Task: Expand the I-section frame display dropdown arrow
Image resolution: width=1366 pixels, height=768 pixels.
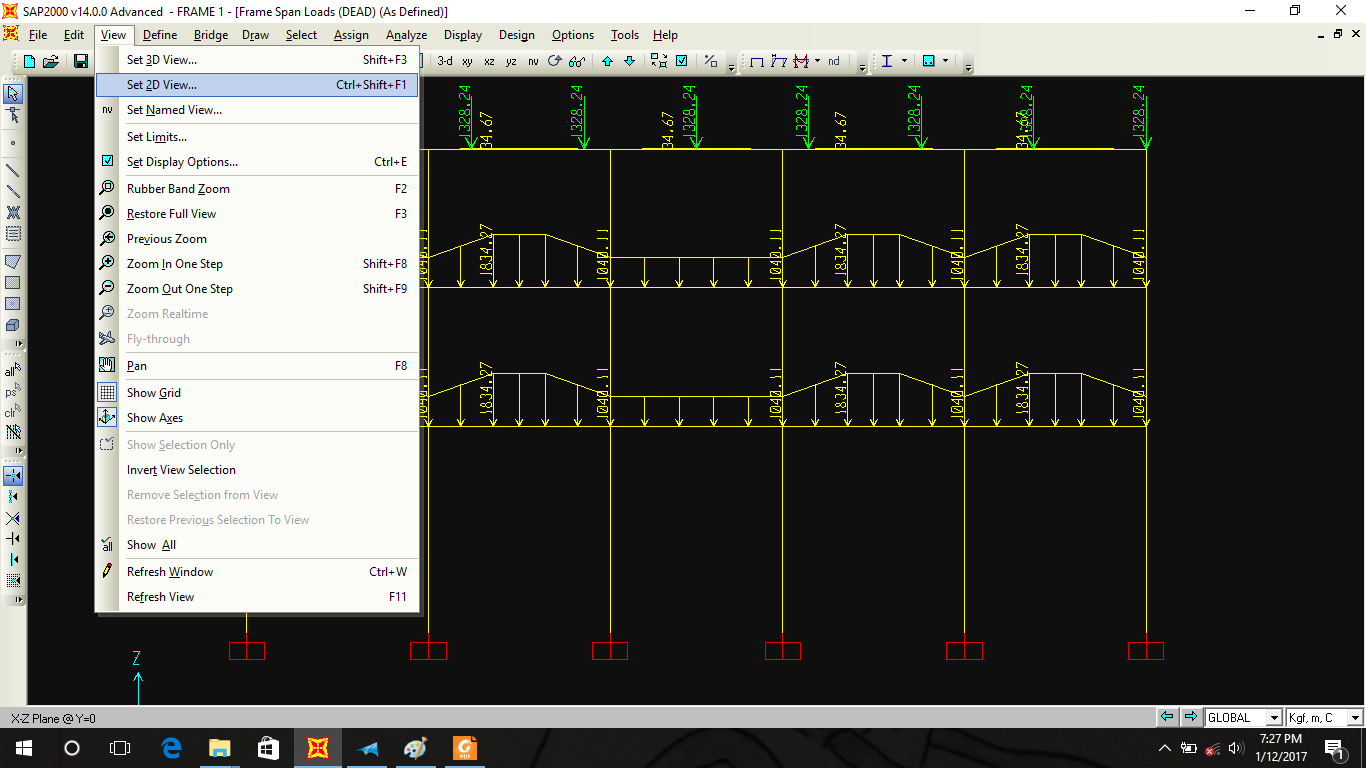Action: (x=905, y=61)
